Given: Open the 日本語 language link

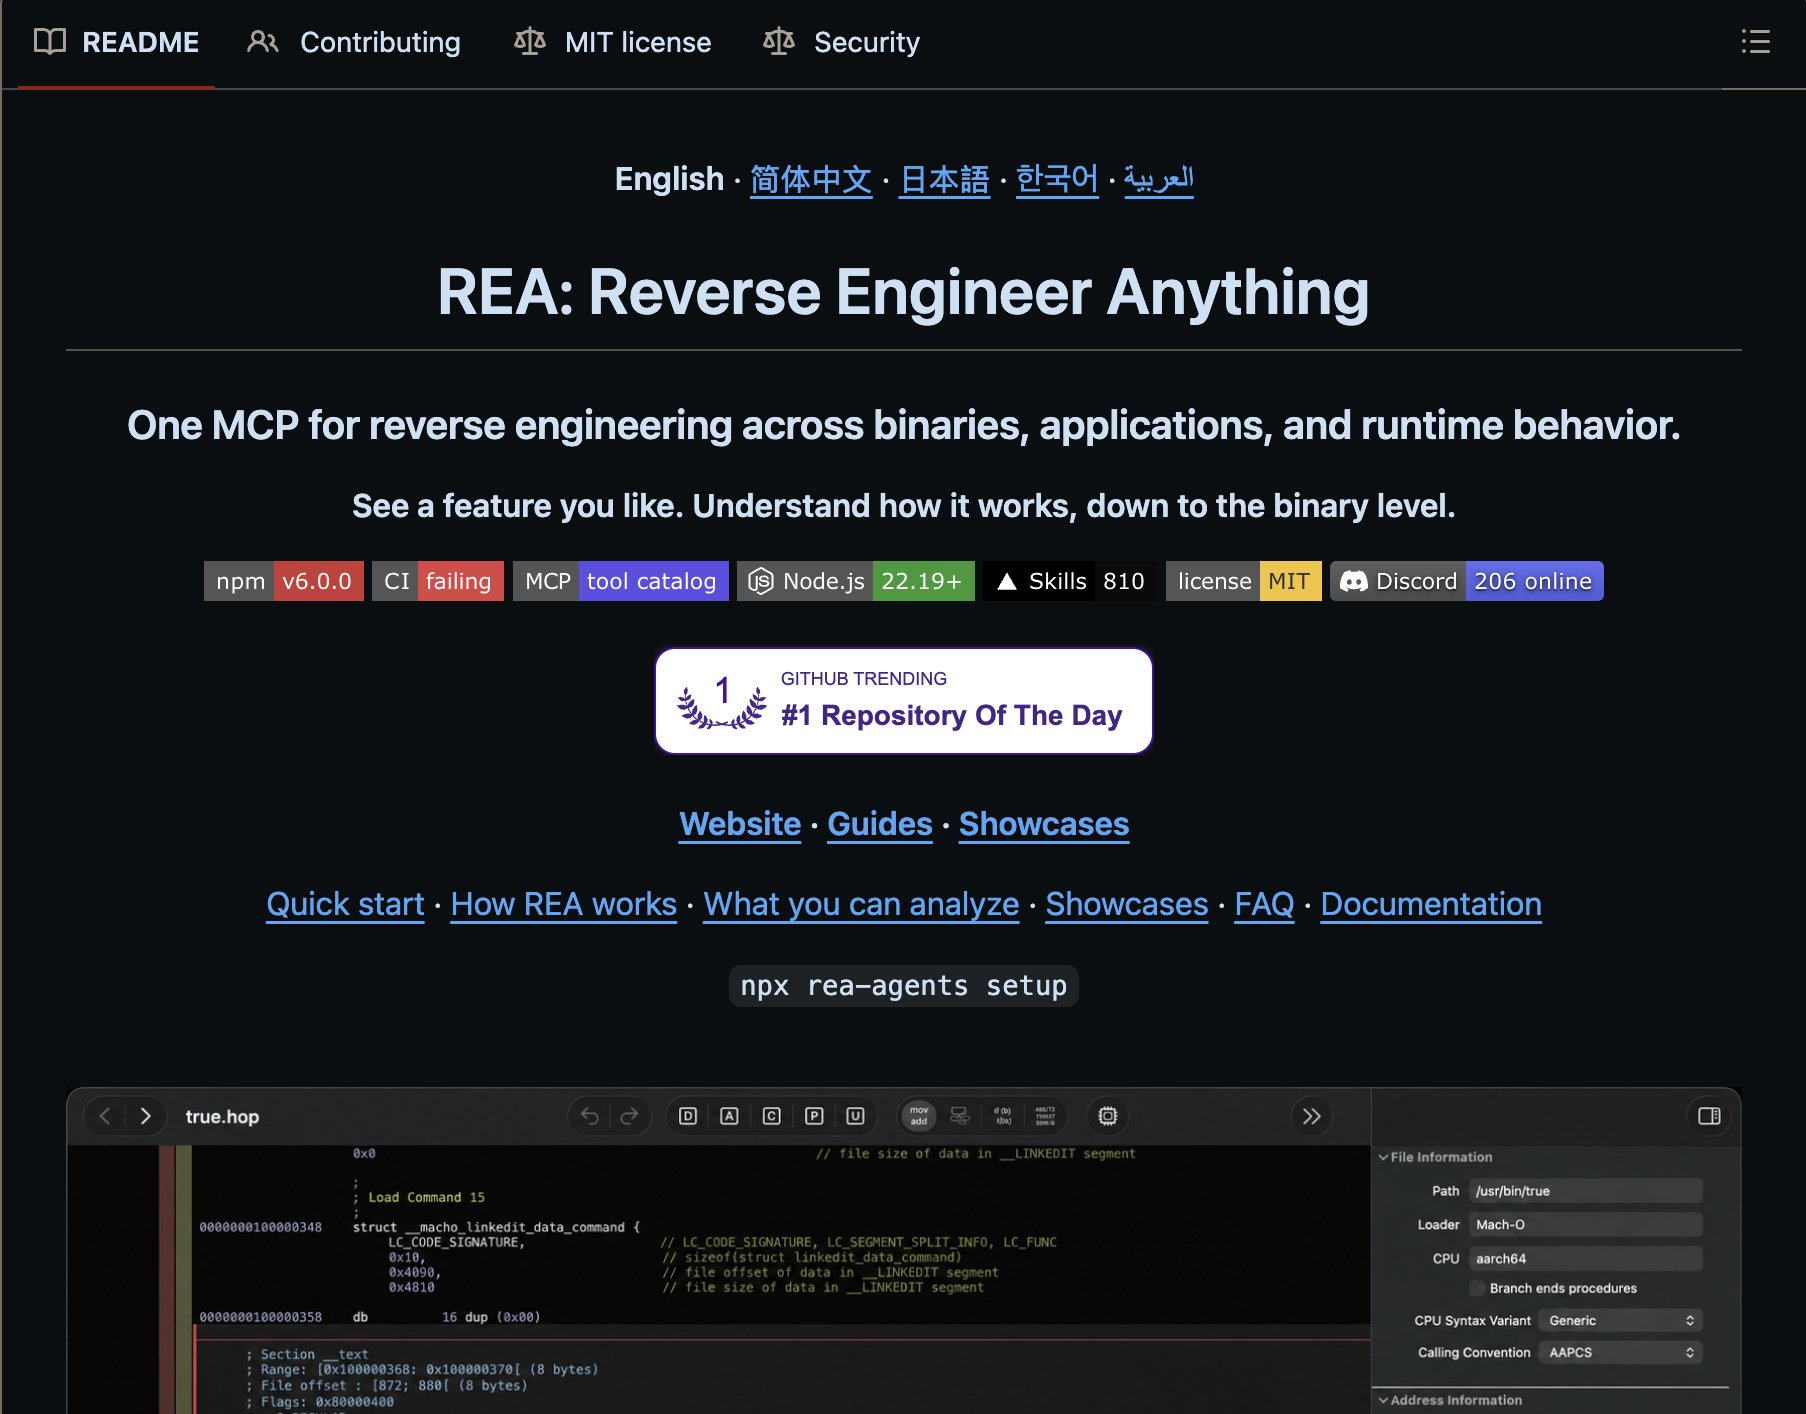Looking at the screenshot, I should pos(944,179).
